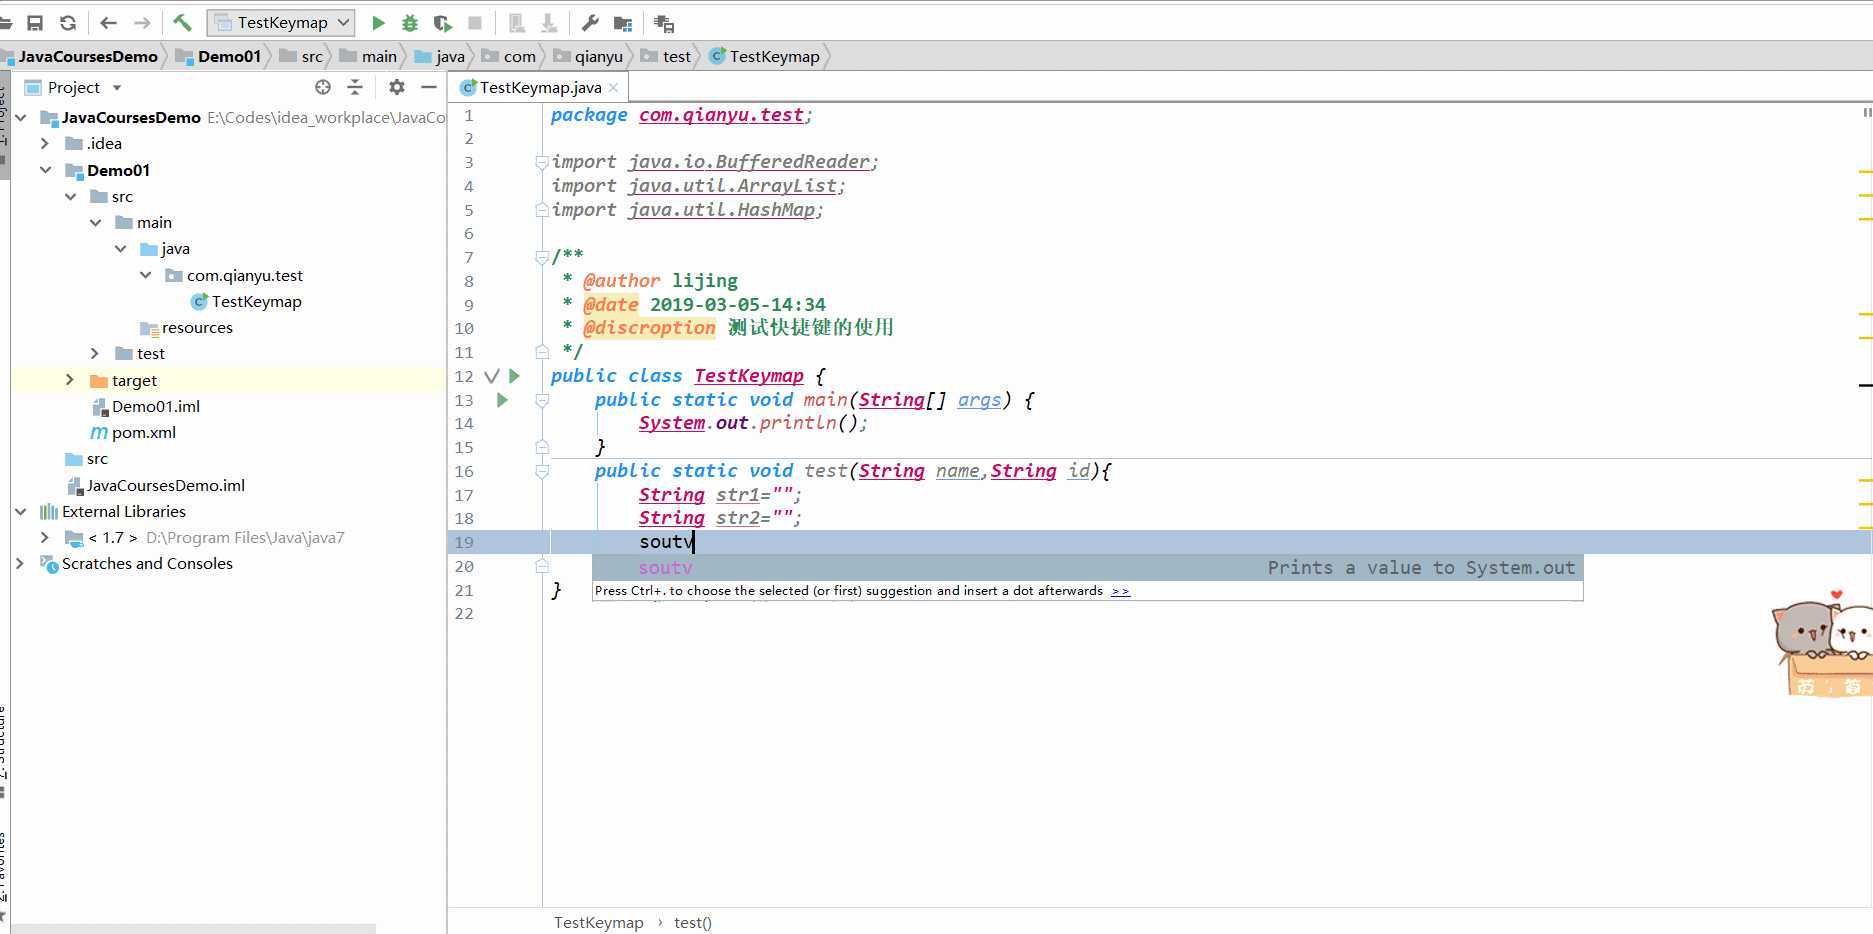Image resolution: width=1873 pixels, height=934 pixels.
Task: Expand the target folder
Action: tap(70, 380)
